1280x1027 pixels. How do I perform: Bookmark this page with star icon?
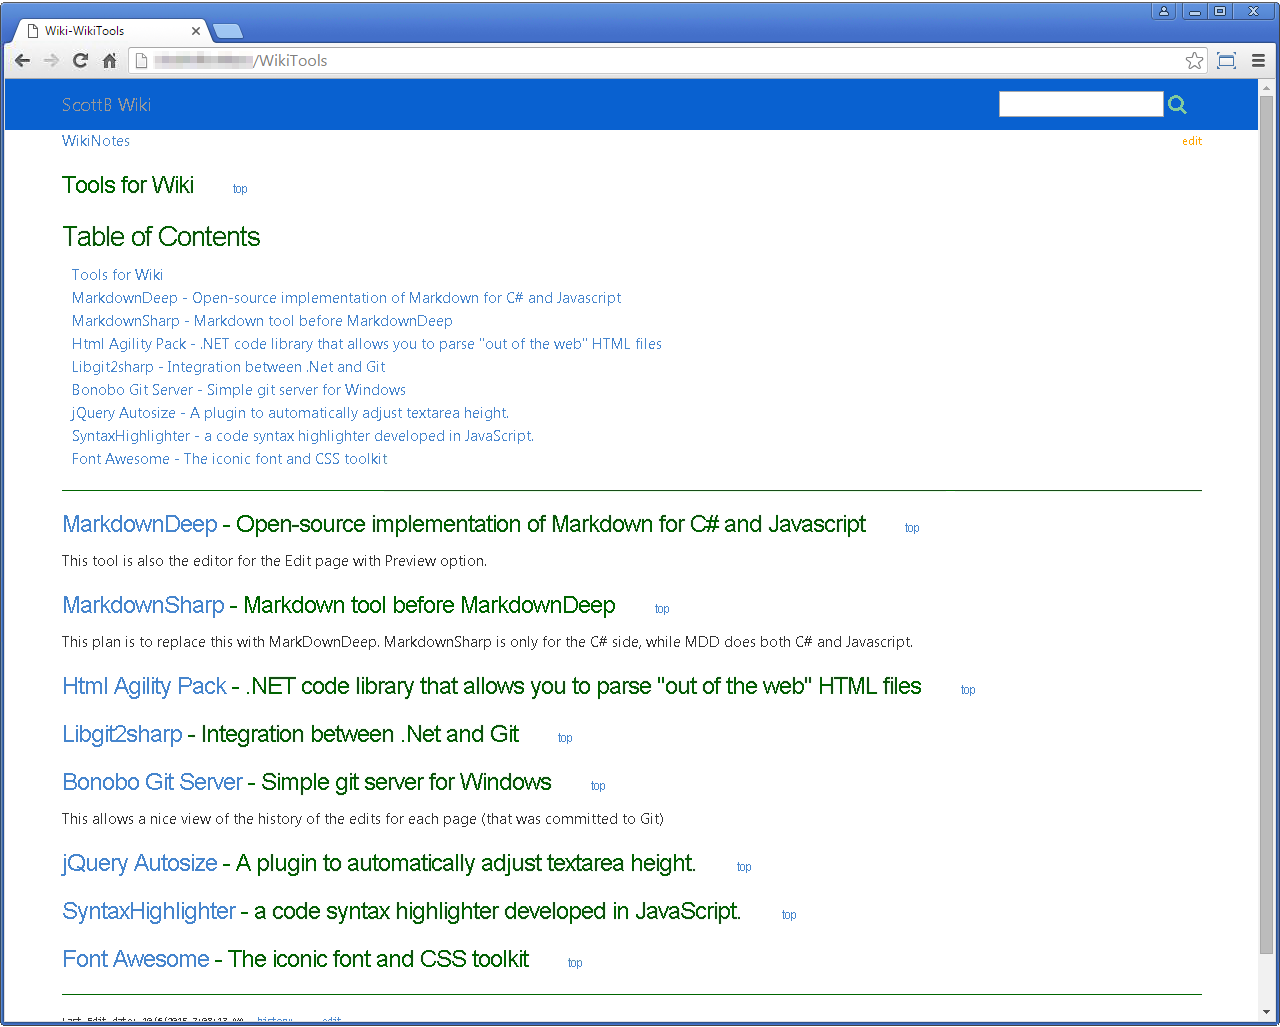[1194, 61]
